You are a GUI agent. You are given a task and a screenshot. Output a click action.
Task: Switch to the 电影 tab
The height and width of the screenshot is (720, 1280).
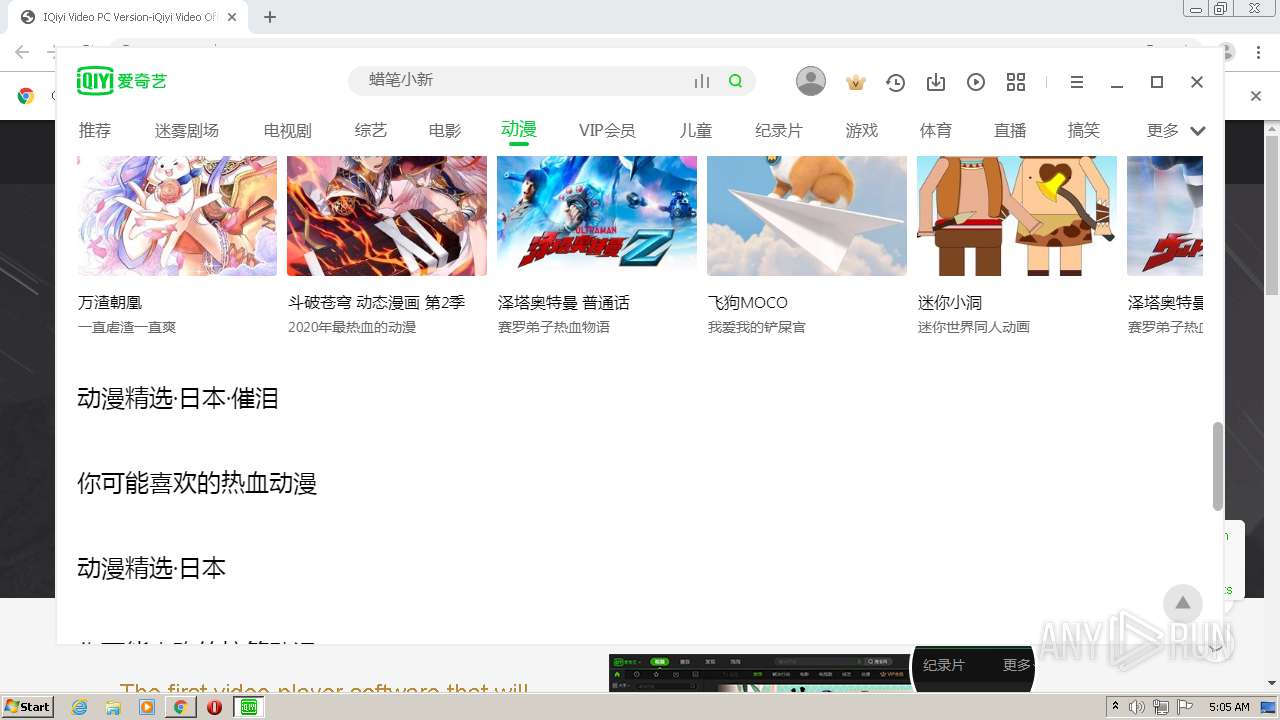[445, 130]
